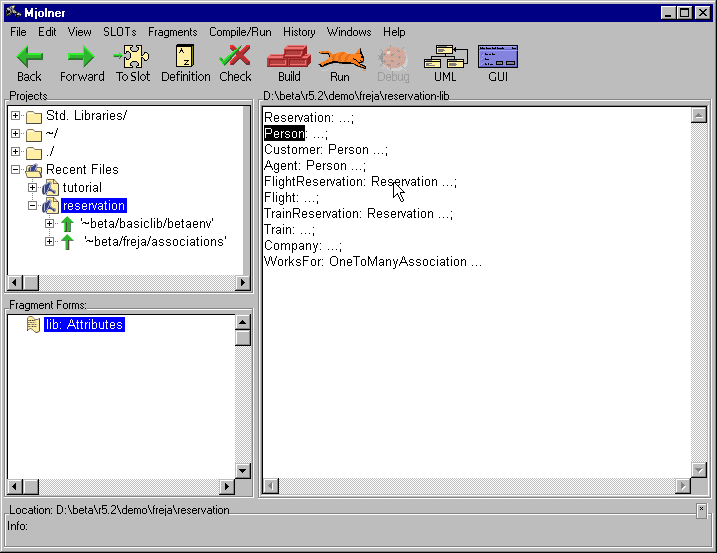
Task: Expand the Std. Libraries/ folder node
Action: pyautogui.click(x=15, y=116)
